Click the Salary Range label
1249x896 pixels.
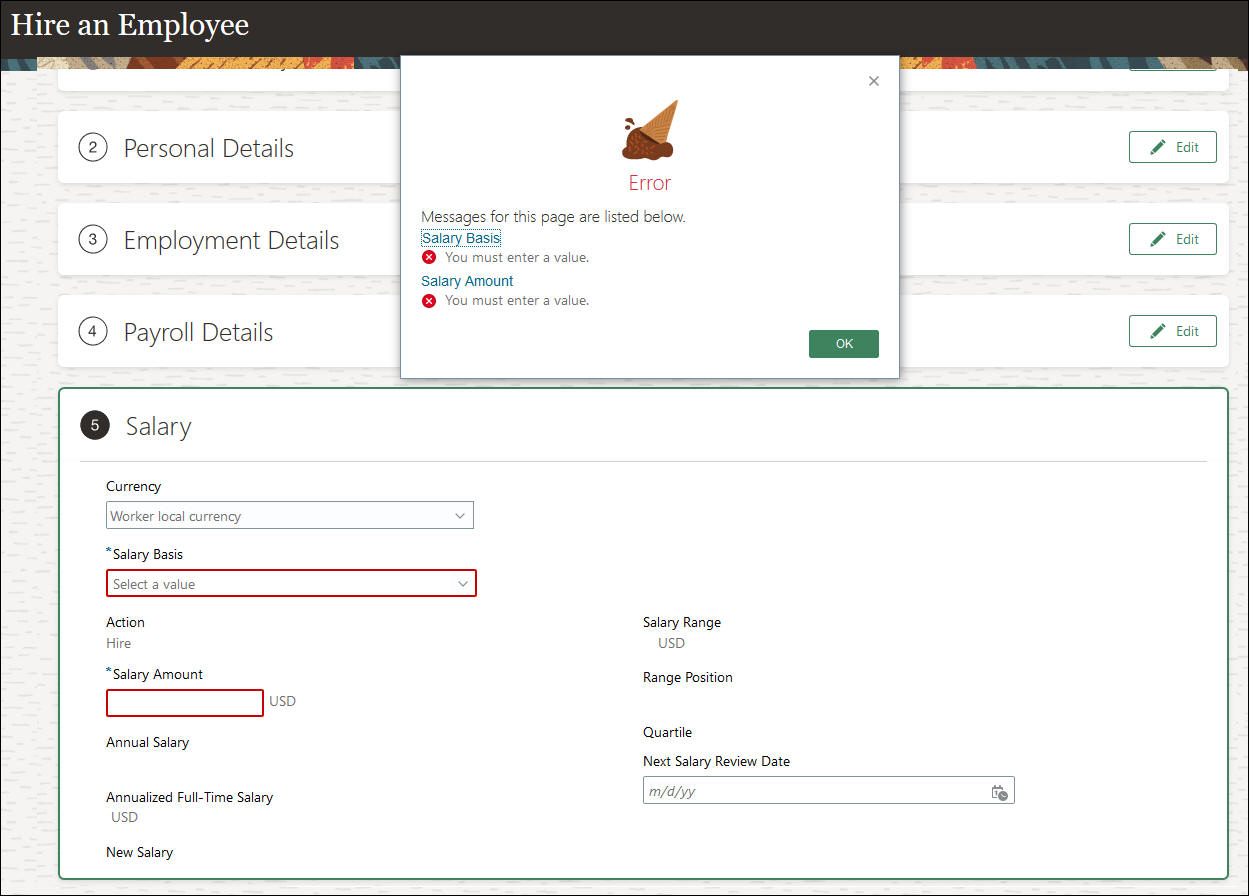click(682, 622)
